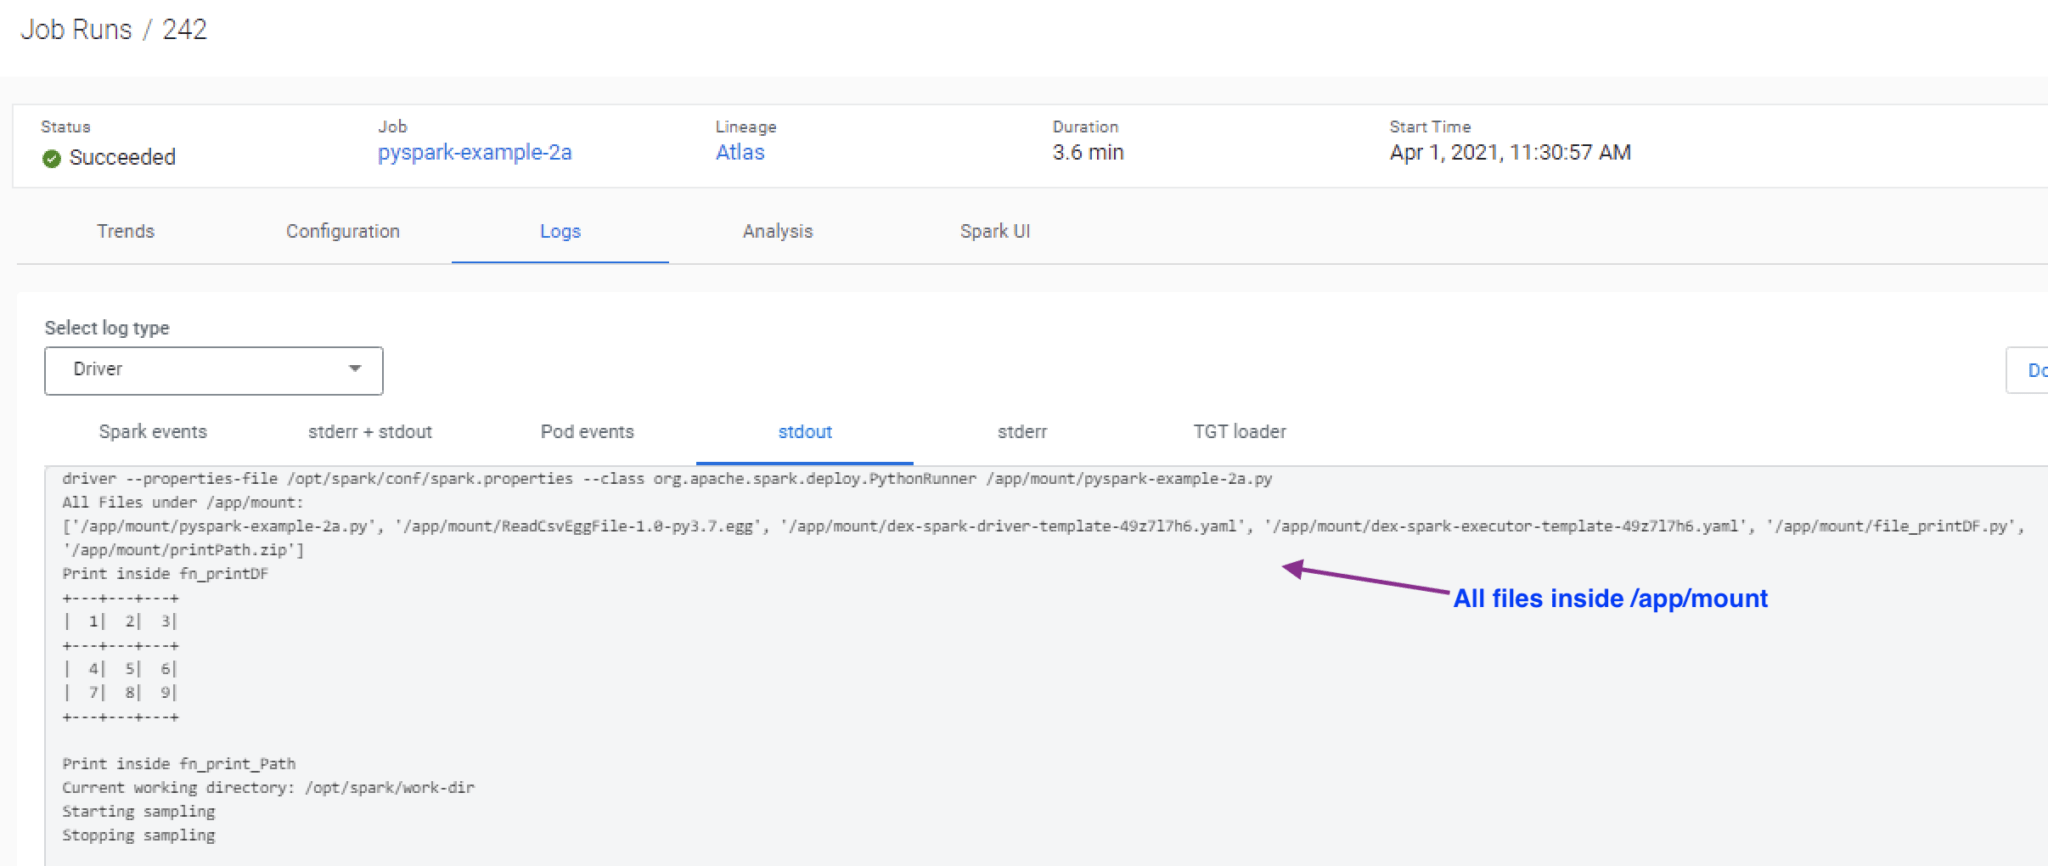
Task: Click the 'All files inside /app/mount' annotation
Action: [1610, 598]
